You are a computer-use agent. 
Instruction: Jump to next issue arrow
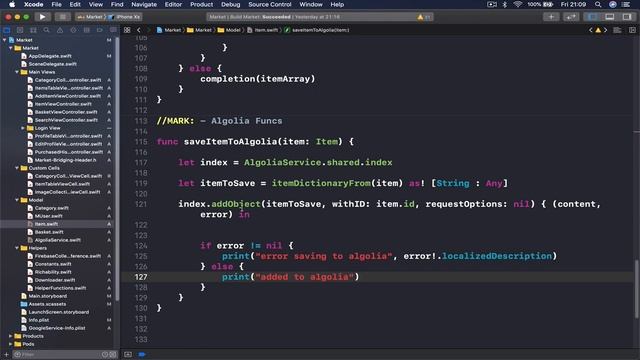tap(605, 30)
